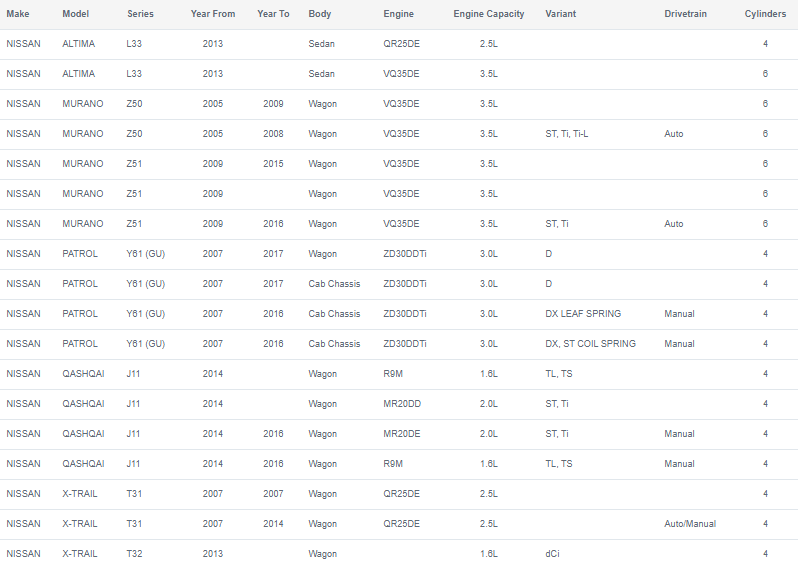The image size is (801, 580).
Task: Click the X-TRAIL T32 series cell
Action: [x=134, y=554]
